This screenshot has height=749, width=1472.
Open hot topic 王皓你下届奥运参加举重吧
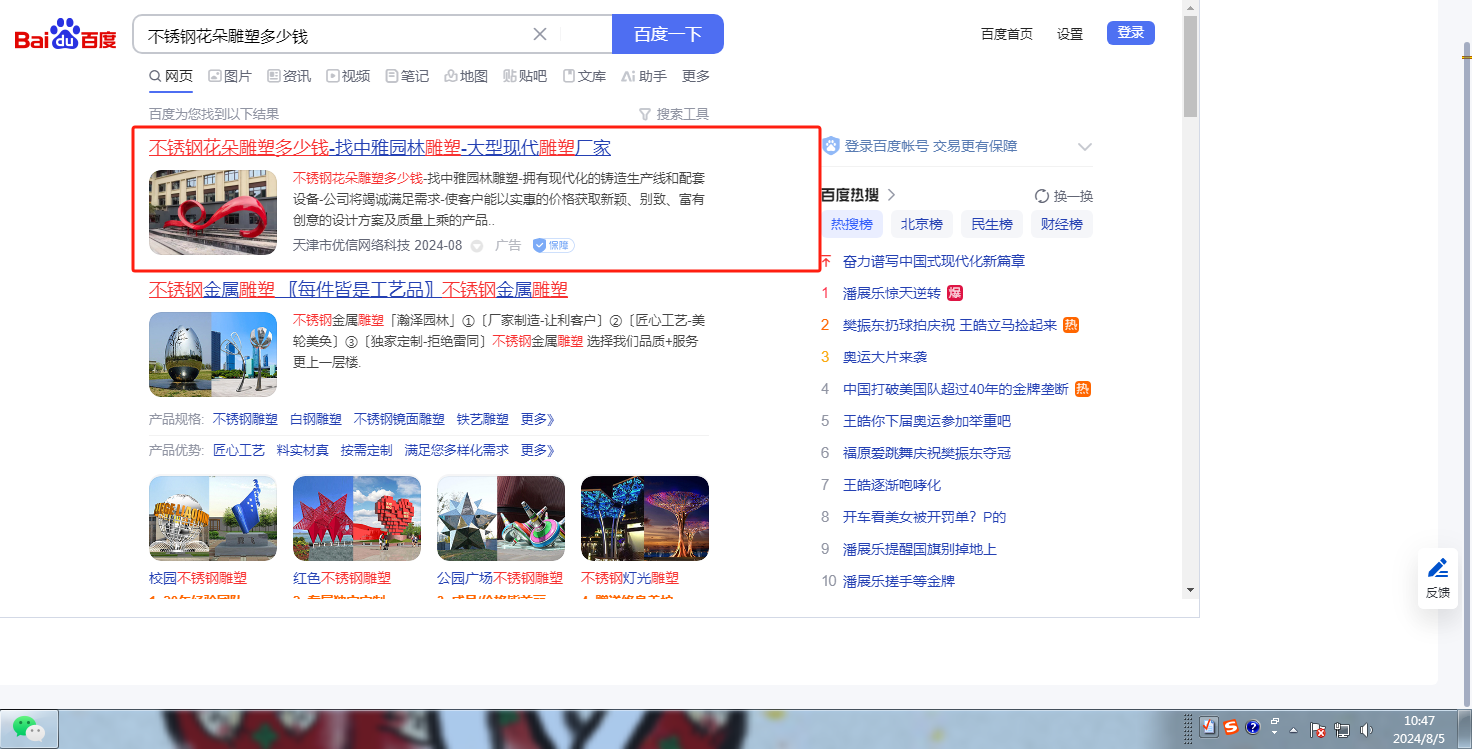coord(927,421)
